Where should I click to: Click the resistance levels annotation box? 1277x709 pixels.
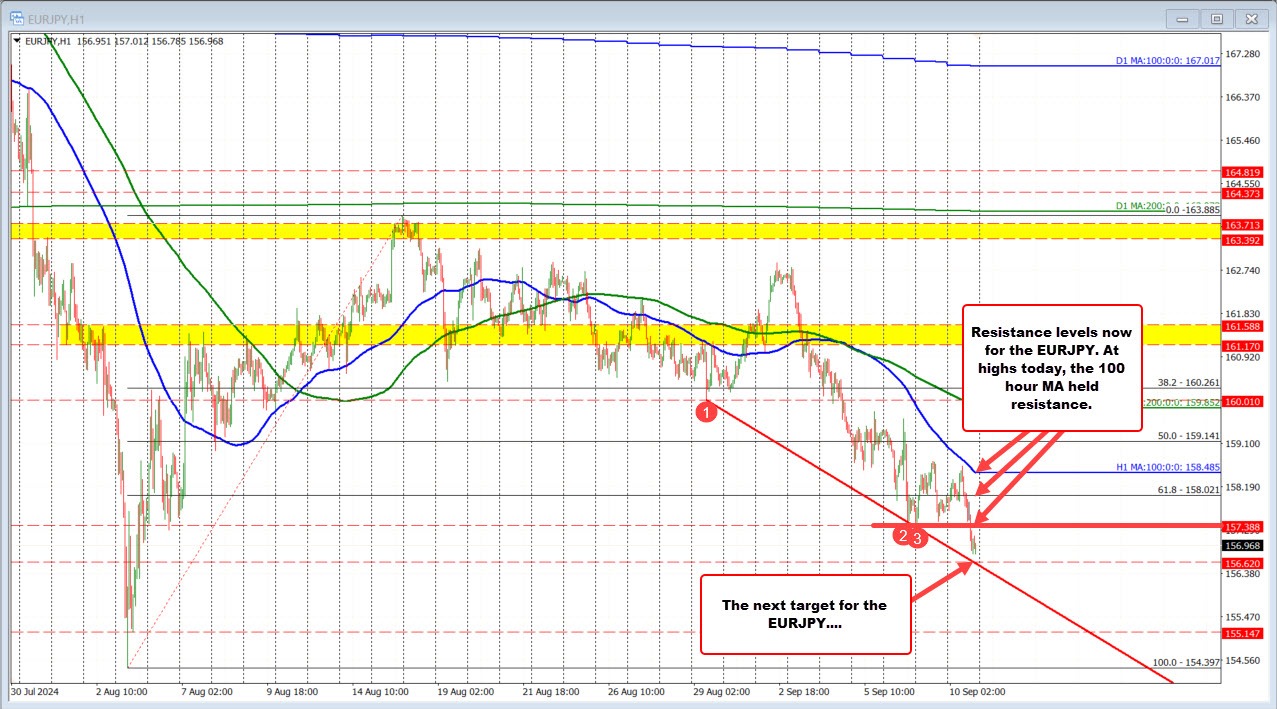coord(1052,368)
